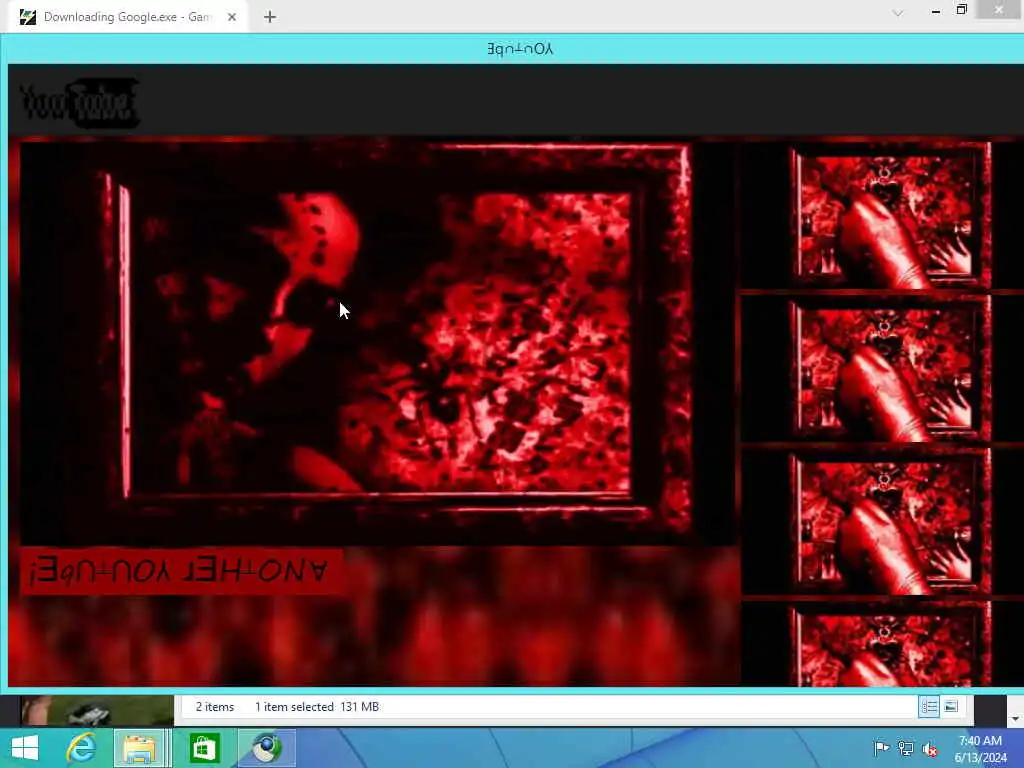
Task: Switch to details view in File Explorer
Action: [x=929, y=707]
